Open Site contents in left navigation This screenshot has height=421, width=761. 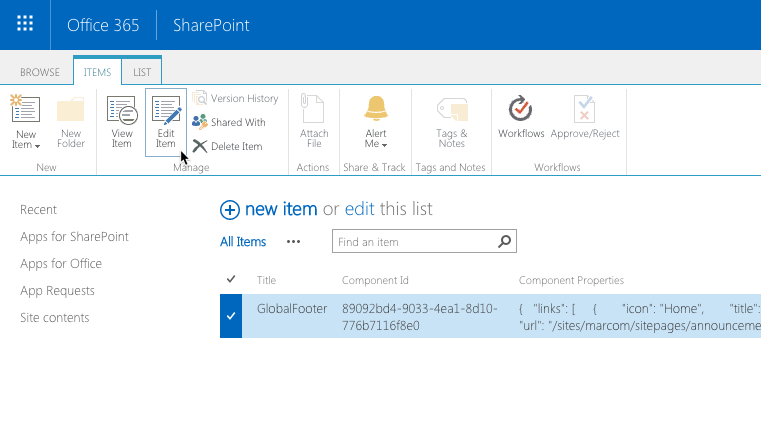[55, 318]
